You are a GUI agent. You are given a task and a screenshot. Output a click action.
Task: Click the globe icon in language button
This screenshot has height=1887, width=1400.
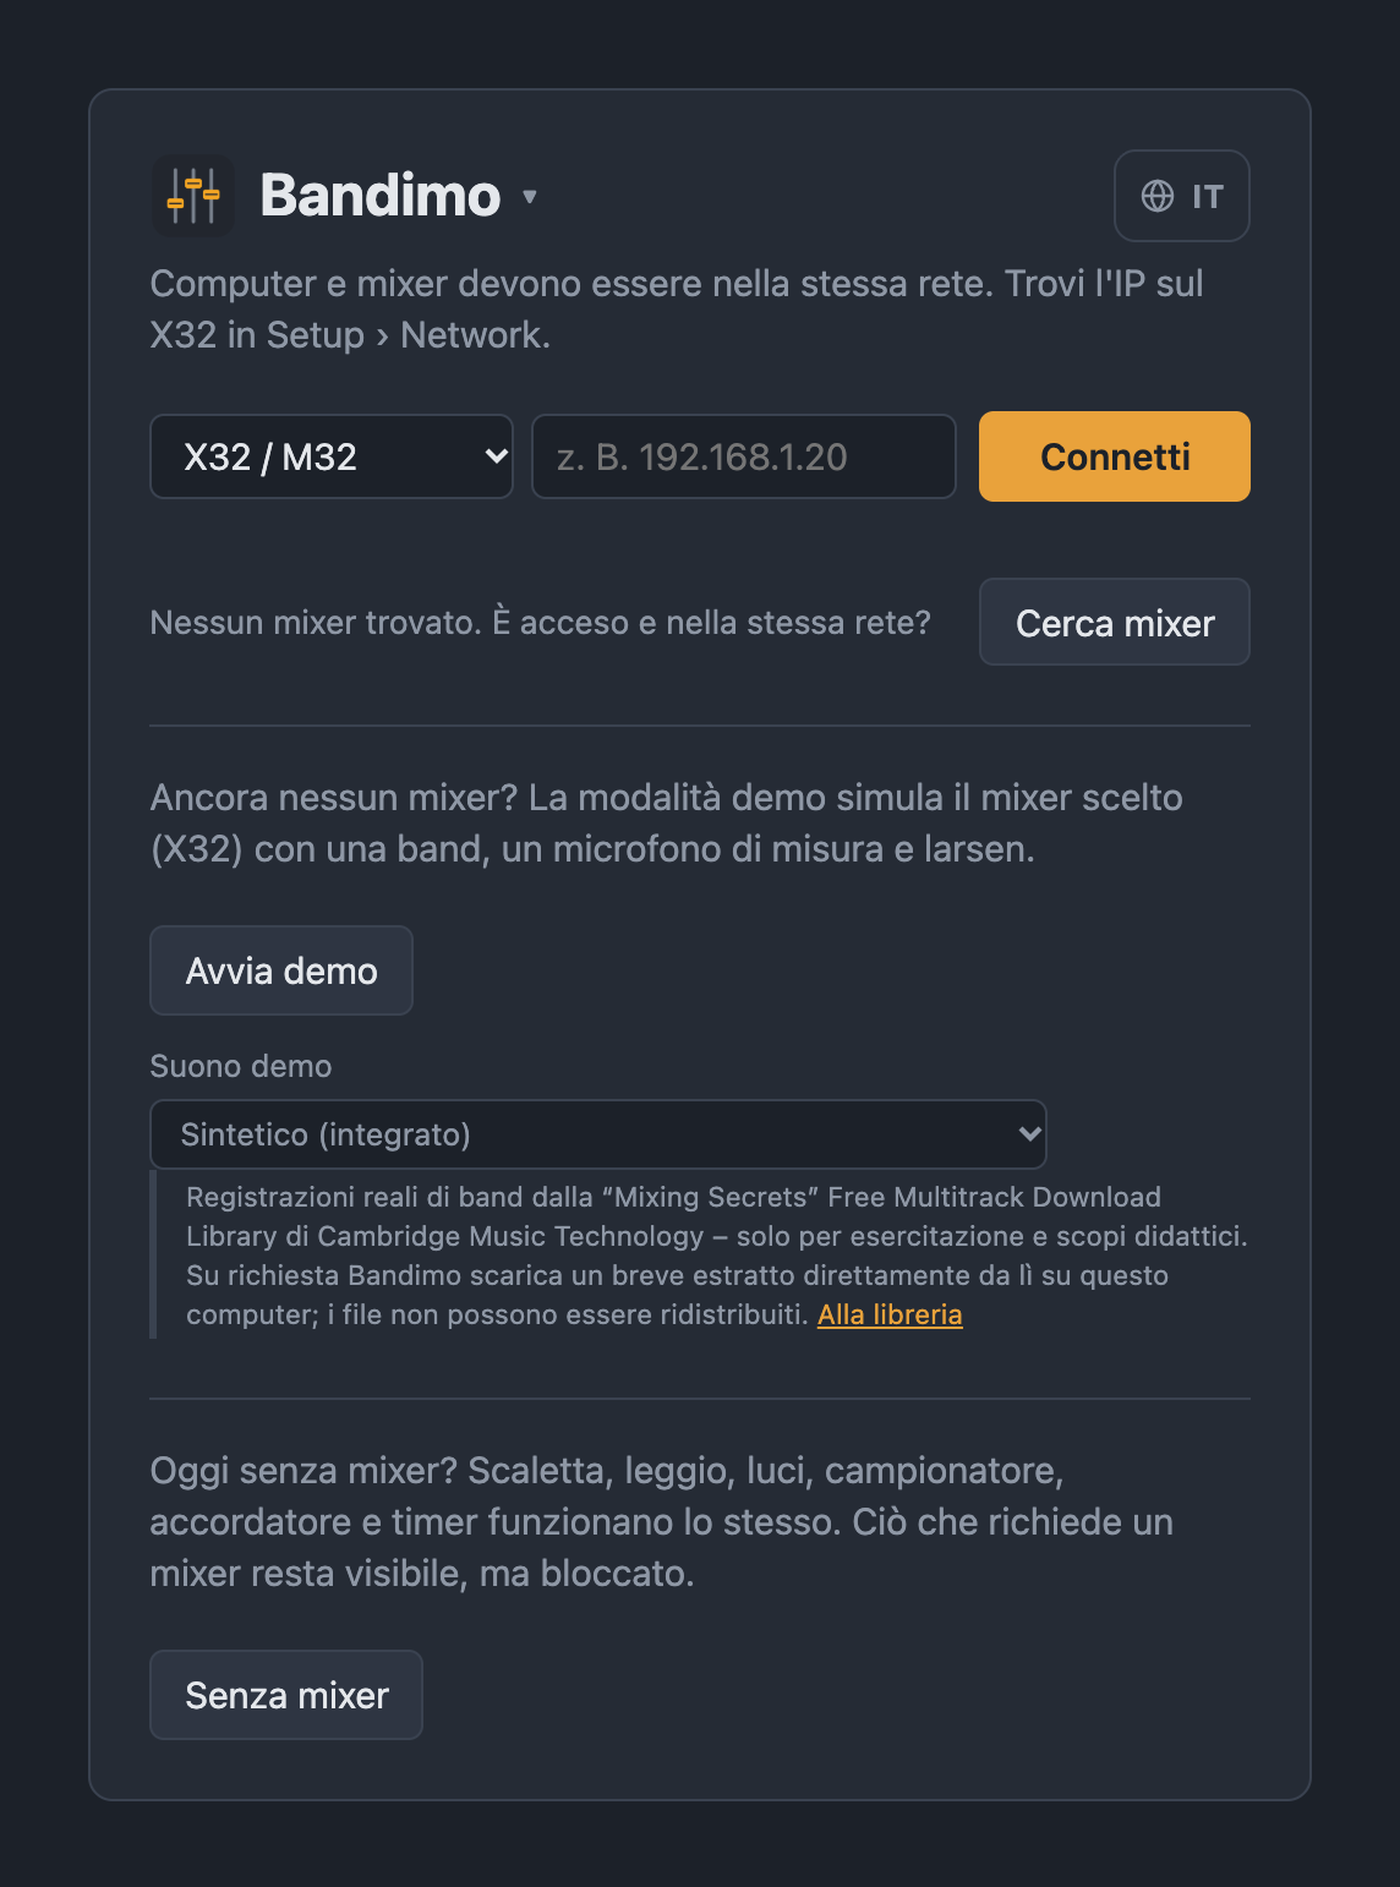tap(1157, 196)
